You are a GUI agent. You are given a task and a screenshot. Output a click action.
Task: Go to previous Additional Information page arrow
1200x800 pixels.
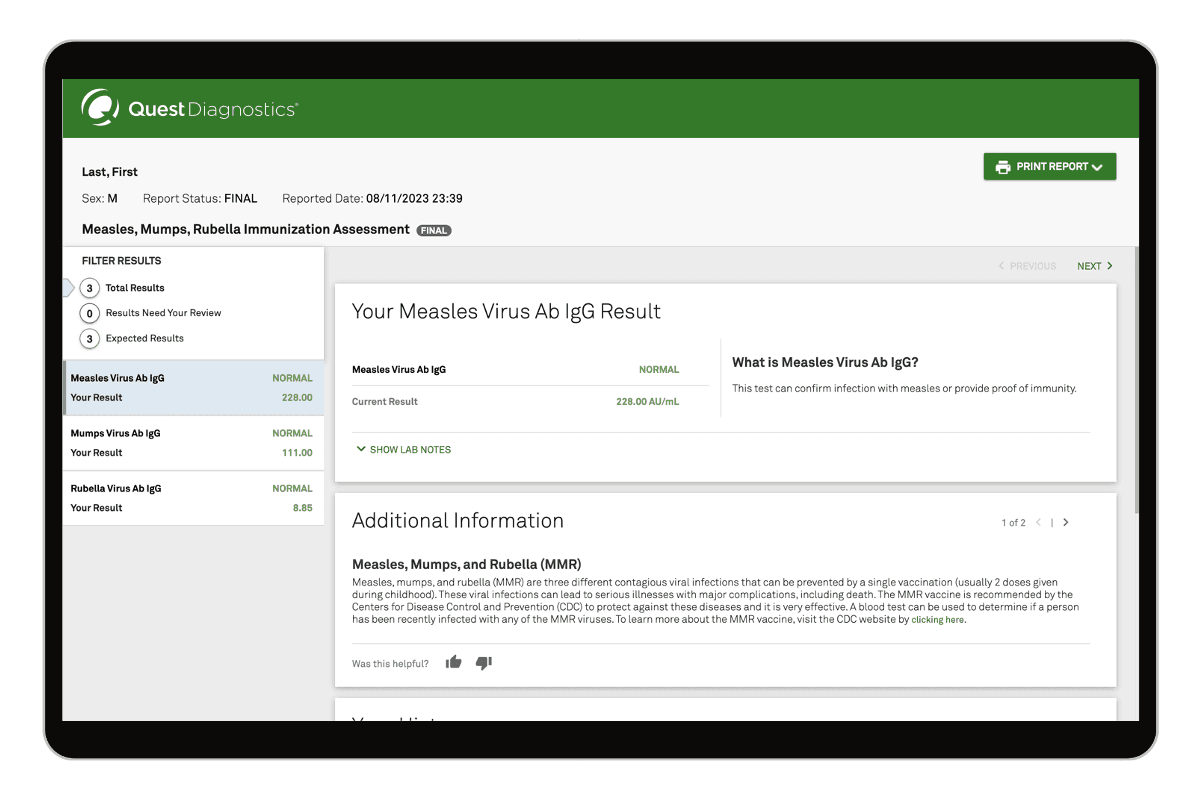[x=1039, y=522]
